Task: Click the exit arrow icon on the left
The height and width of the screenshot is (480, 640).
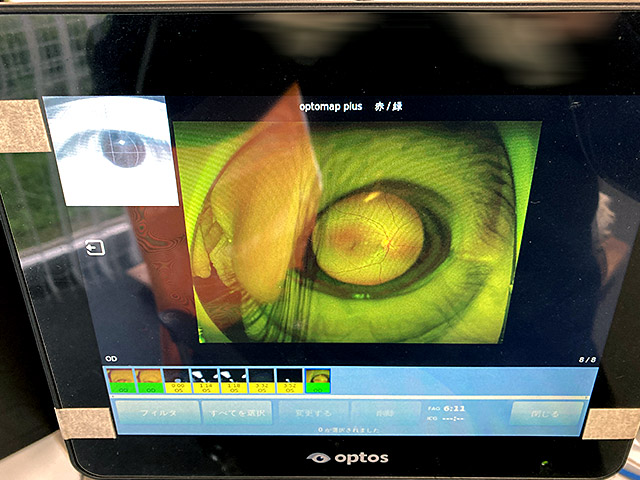Action: 95,248
